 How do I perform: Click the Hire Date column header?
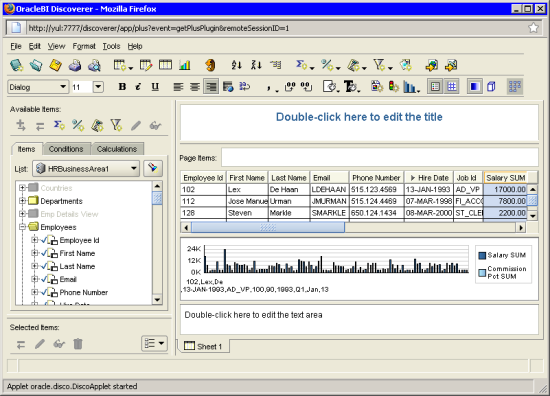(429, 178)
